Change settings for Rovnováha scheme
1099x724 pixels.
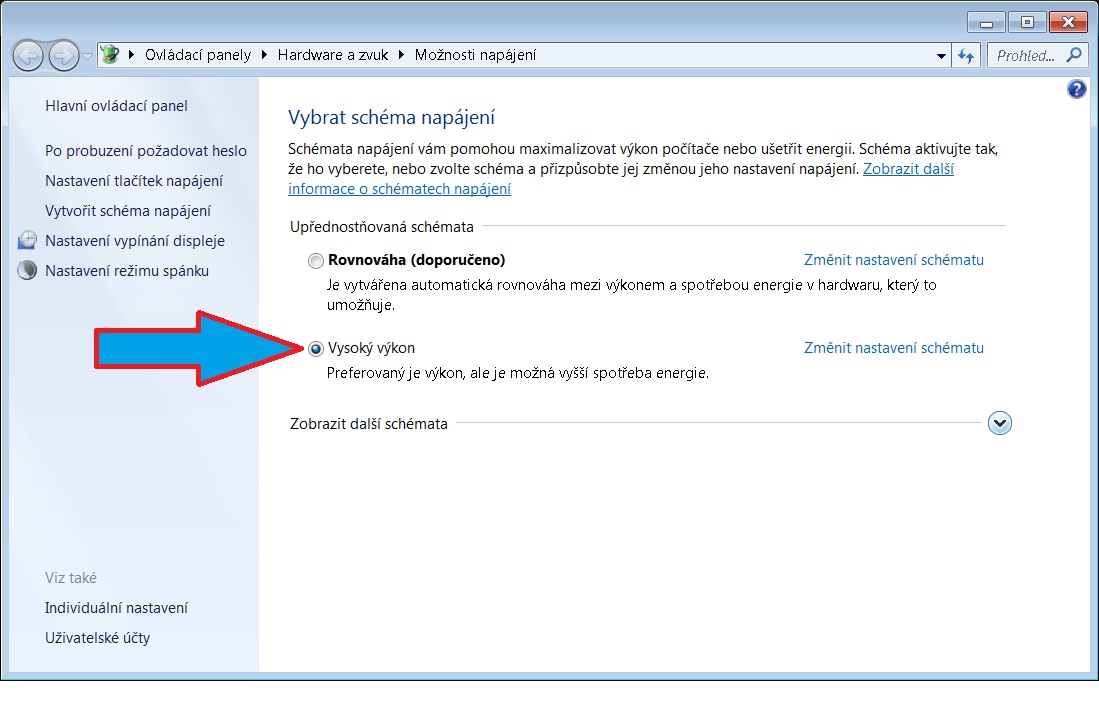tap(894, 260)
